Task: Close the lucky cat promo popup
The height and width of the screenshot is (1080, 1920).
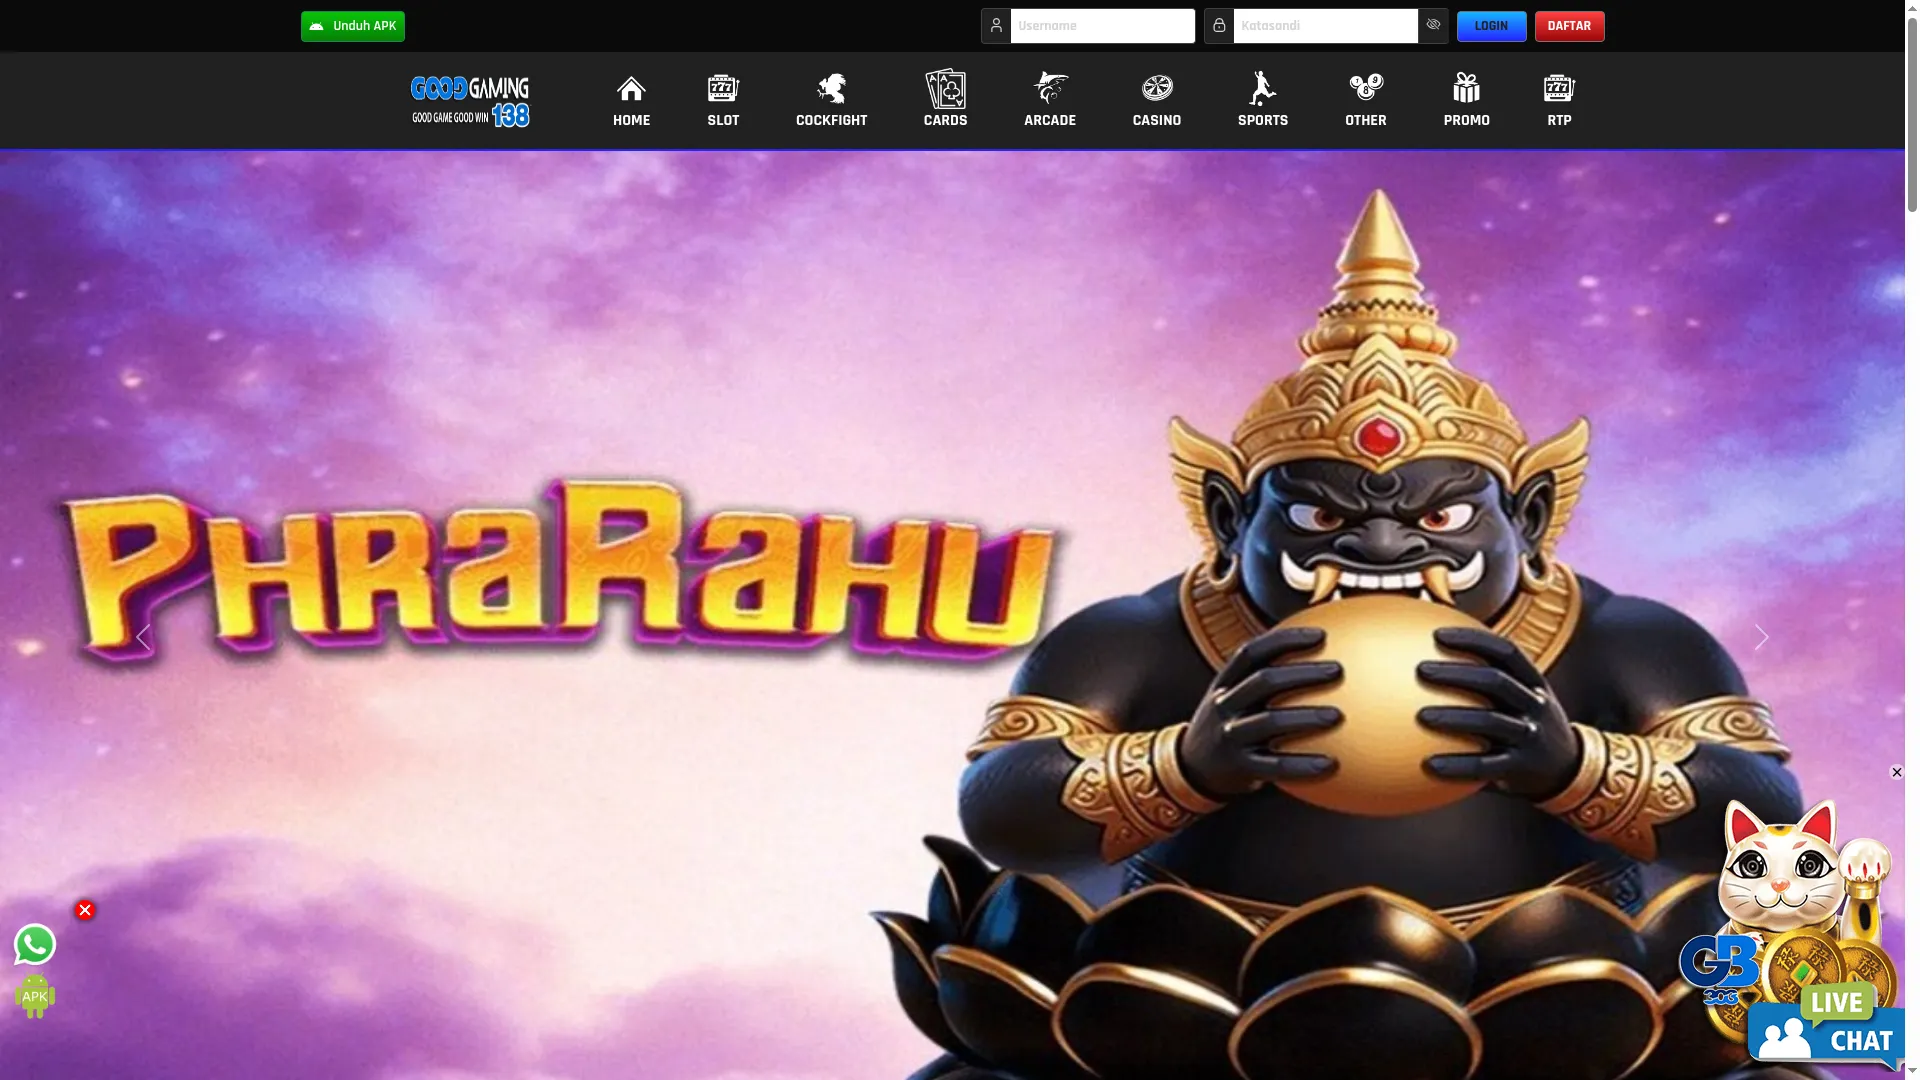Action: click(x=1896, y=772)
